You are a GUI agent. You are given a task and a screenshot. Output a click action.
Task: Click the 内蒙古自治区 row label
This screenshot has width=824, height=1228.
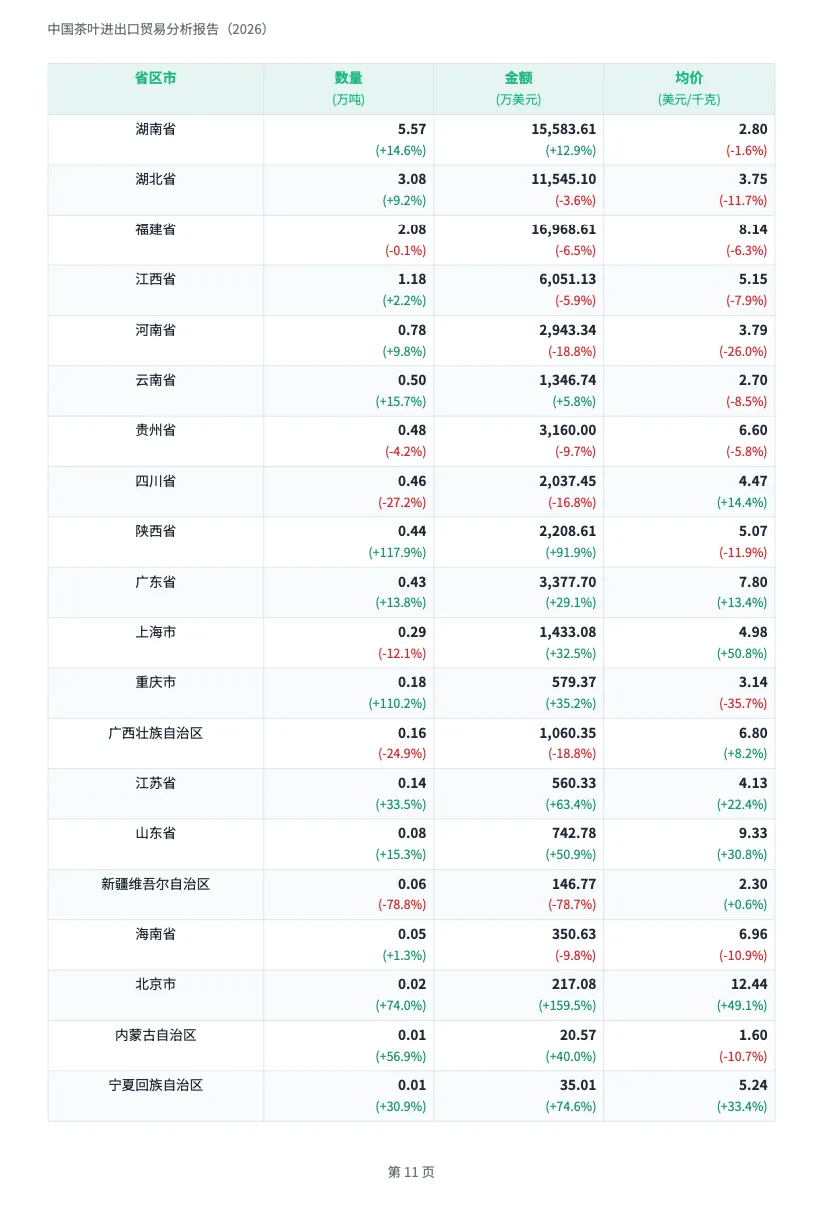[156, 1035]
